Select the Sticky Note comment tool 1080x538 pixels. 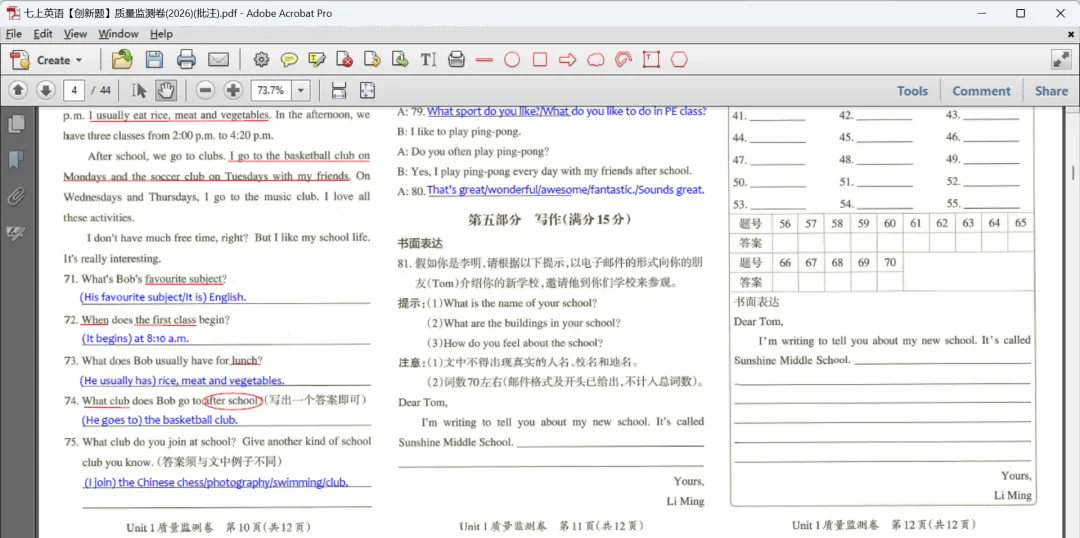[x=289, y=60]
